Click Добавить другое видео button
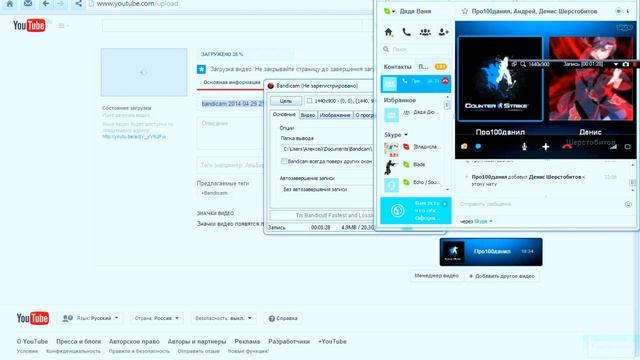The height and width of the screenshot is (360, 640). tap(502, 276)
